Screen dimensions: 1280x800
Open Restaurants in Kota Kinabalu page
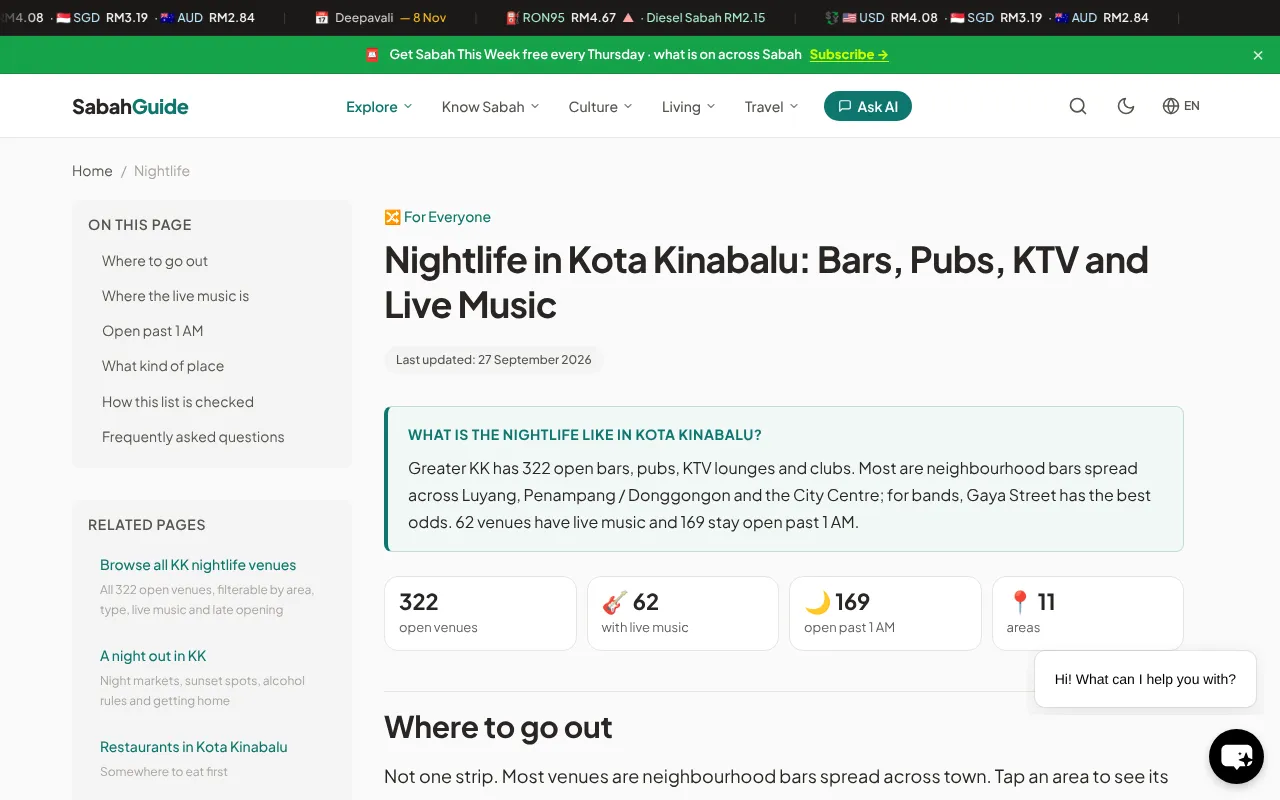tap(193, 747)
